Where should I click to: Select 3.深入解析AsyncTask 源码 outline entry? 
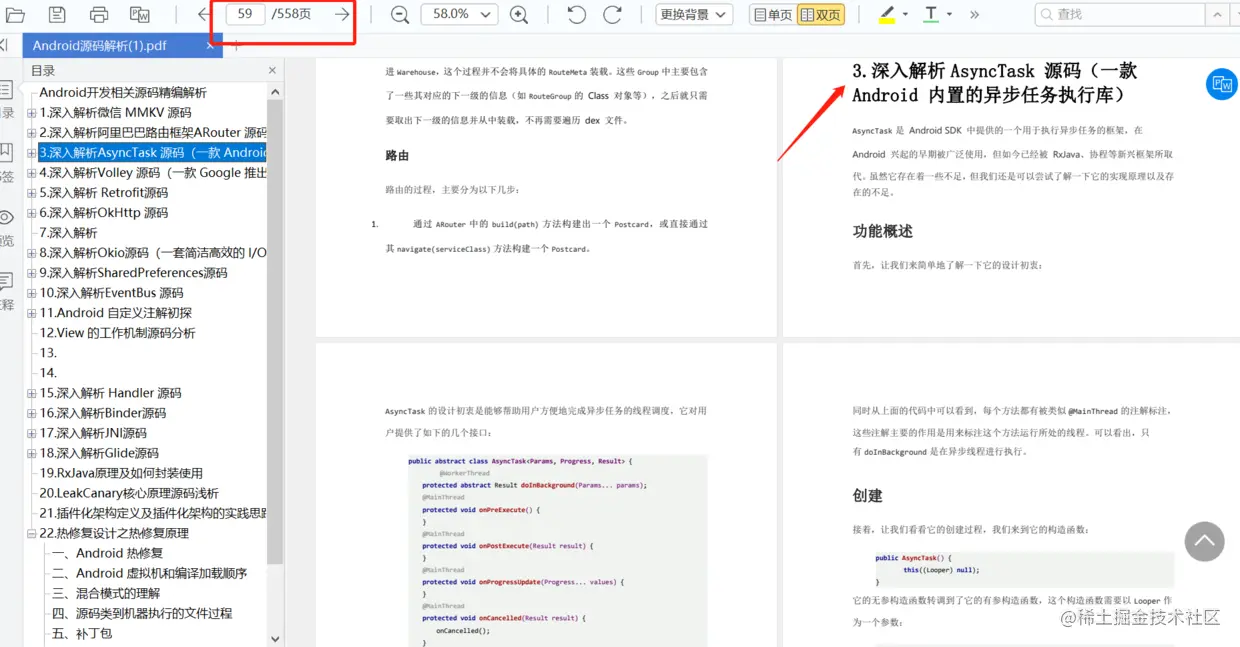pos(152,153)
